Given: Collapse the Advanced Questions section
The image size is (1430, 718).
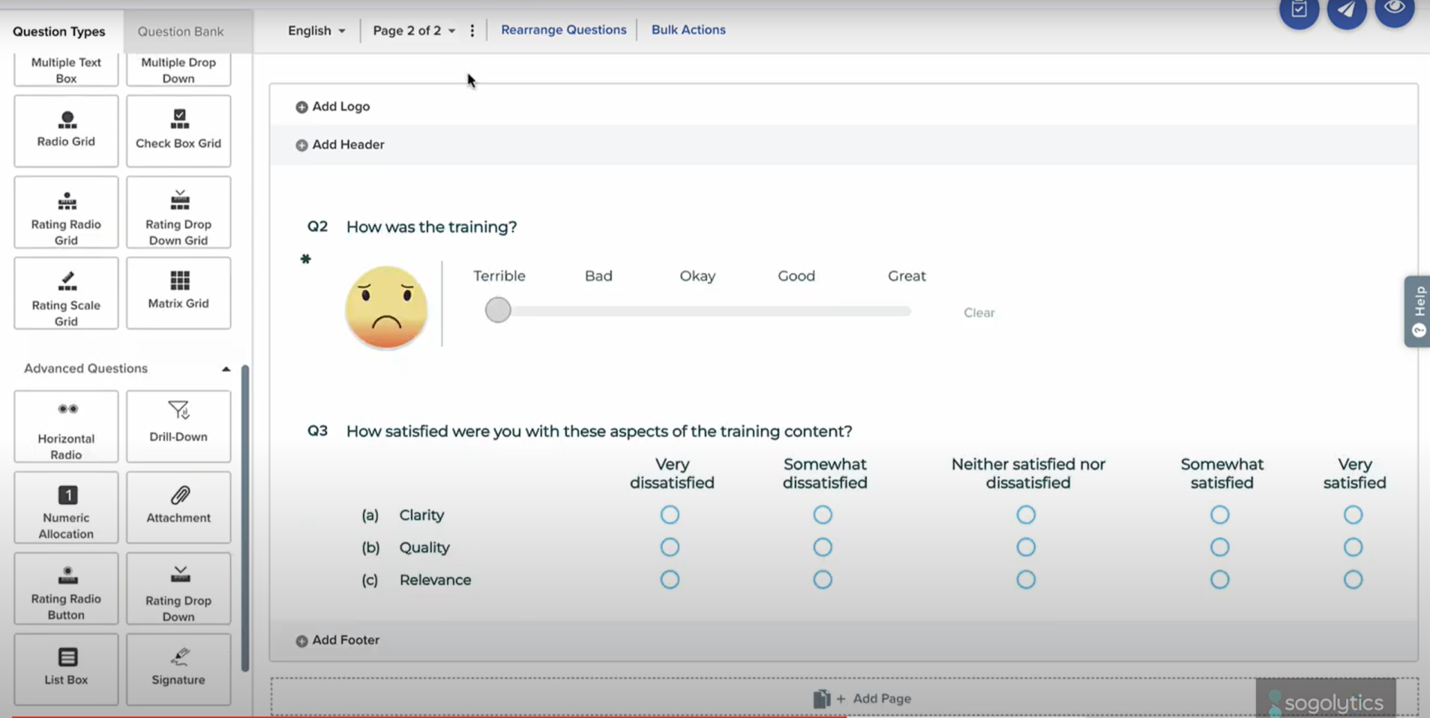Looking at the screenshot, I should tap(226, 369).
